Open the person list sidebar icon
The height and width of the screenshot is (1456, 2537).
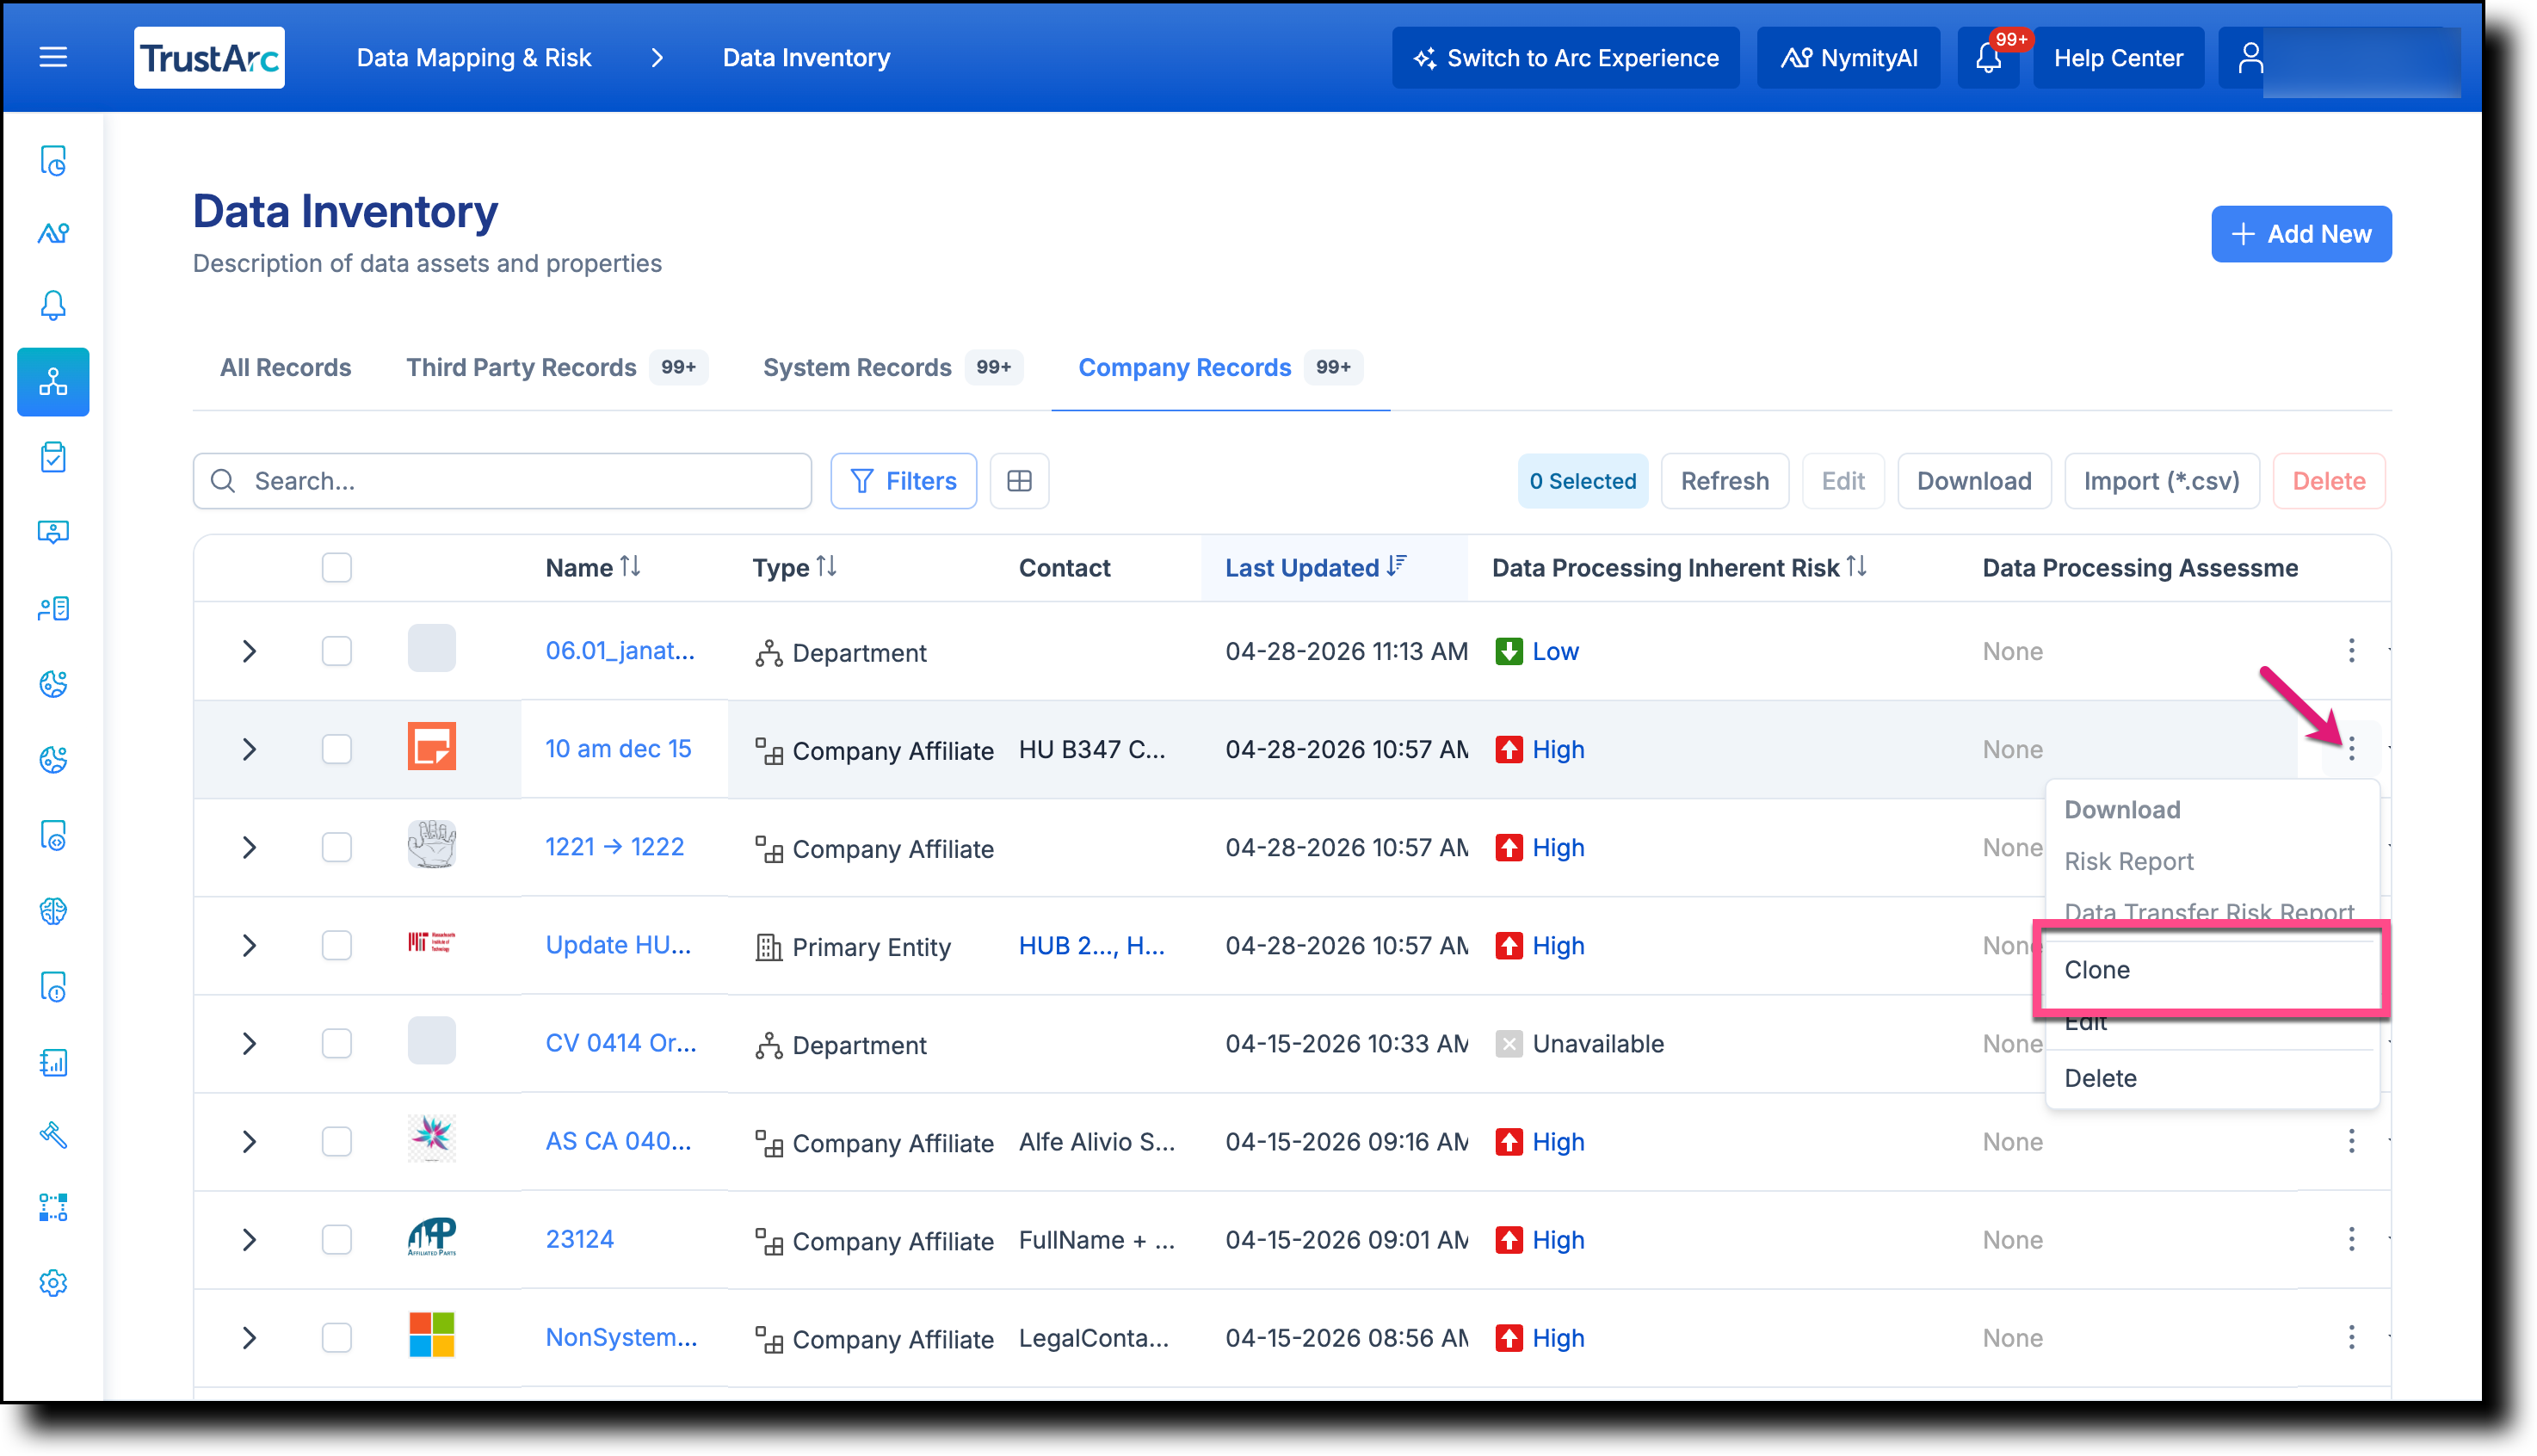(53, 608)
